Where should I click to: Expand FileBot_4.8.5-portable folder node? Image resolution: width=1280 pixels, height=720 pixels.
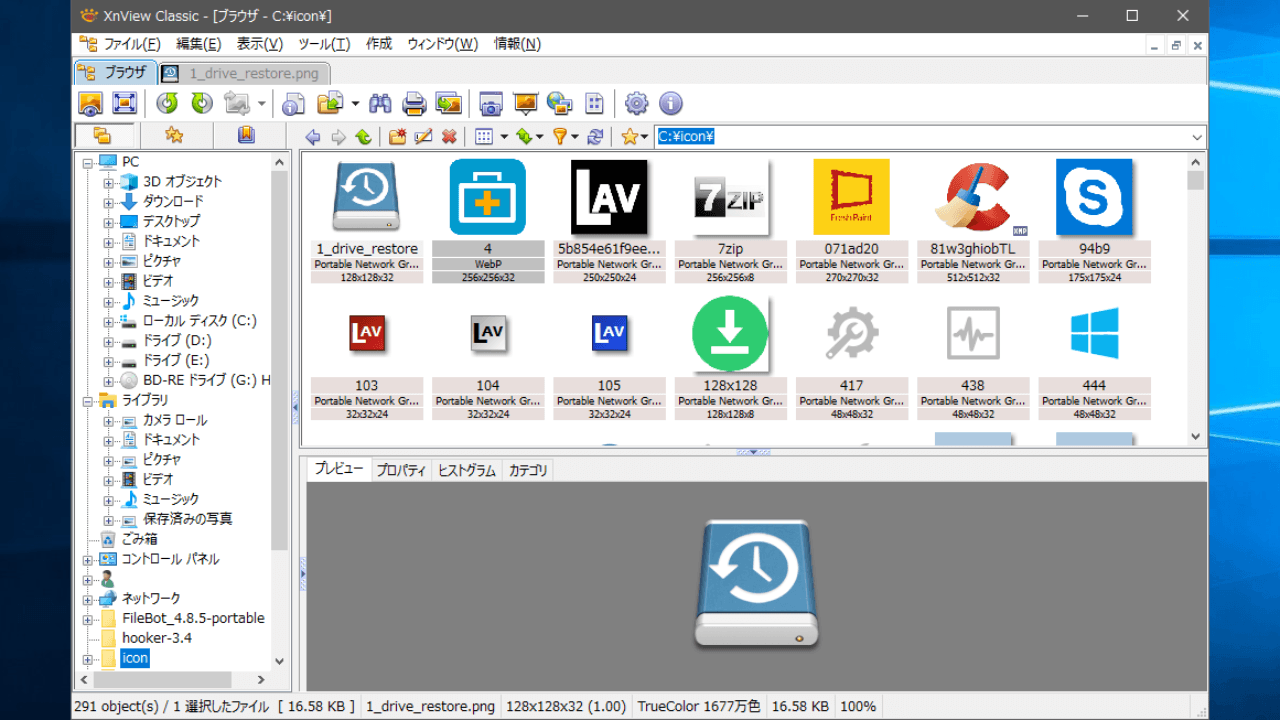88,619
